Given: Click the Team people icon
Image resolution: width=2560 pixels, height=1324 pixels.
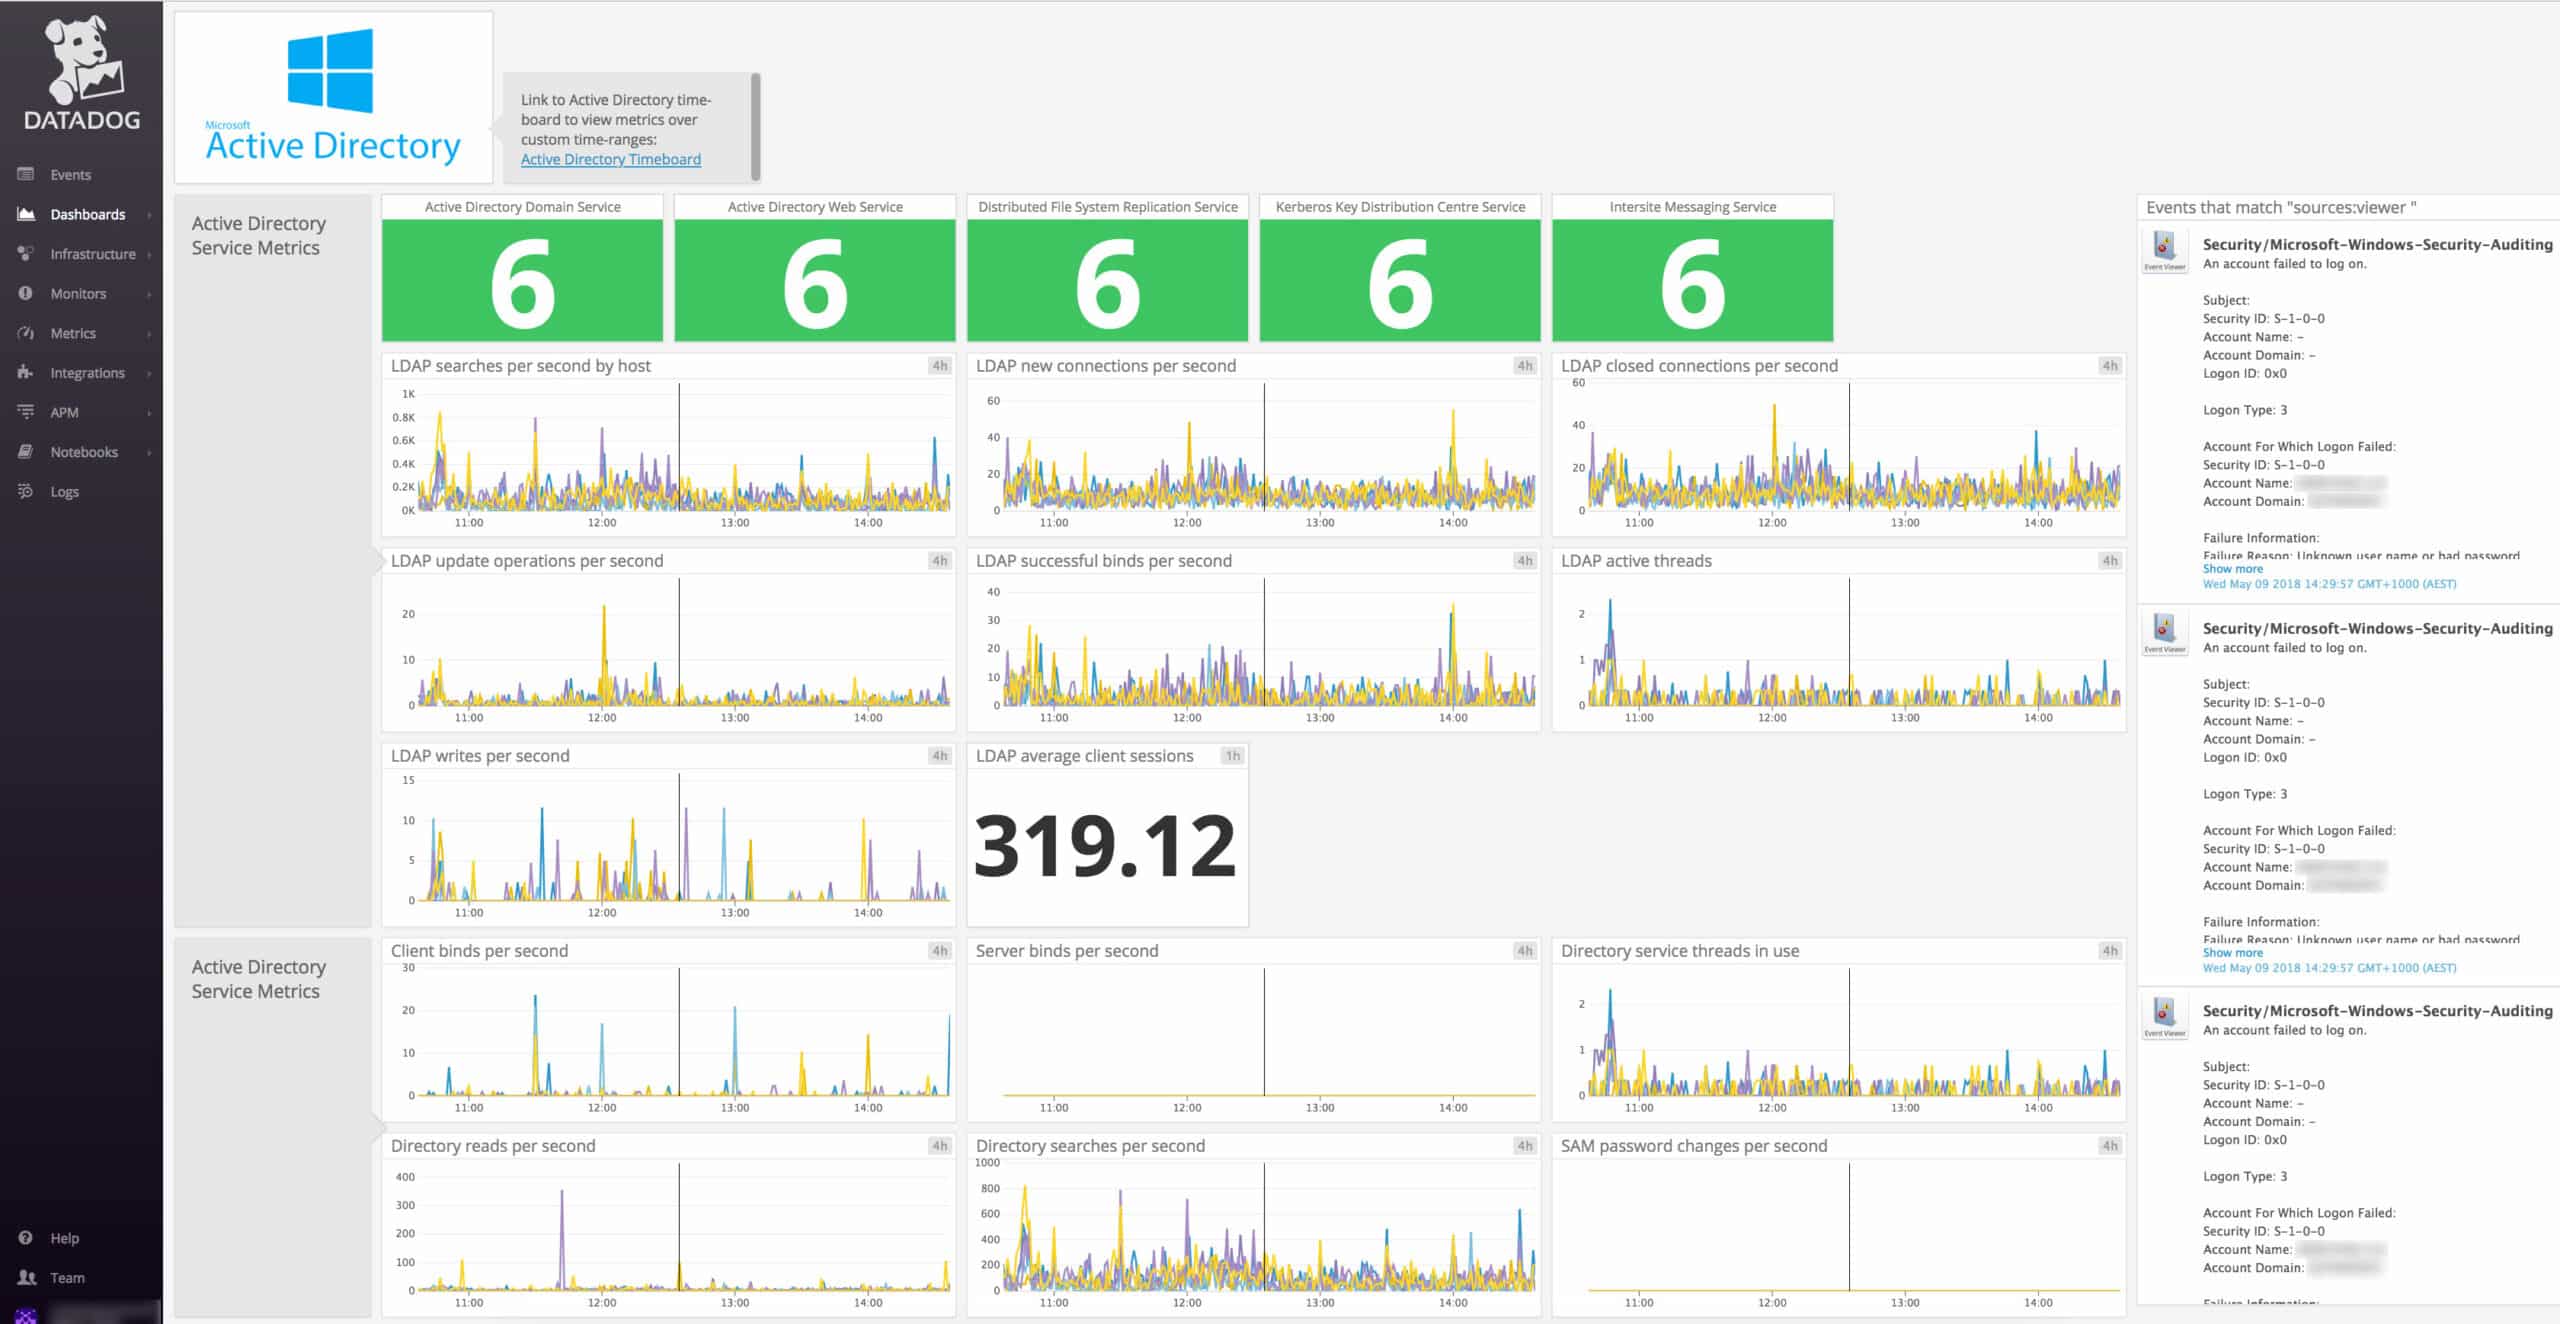Looking at the screenshot, I should [x=27, y=1277].
